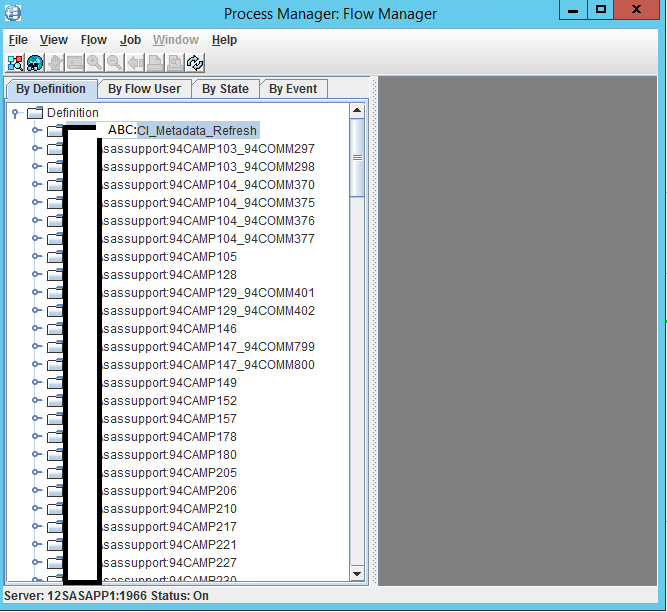This screenshot has width=667, height=612.
Task: Click folder icon of 94CAMP149 row
Action: (x=54, y=383)
